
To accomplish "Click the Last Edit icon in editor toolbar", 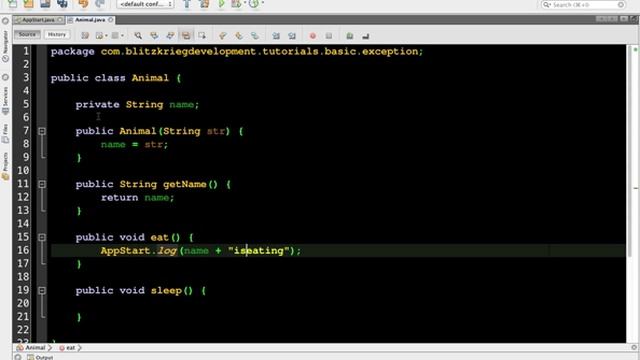I will pos(85,36).
